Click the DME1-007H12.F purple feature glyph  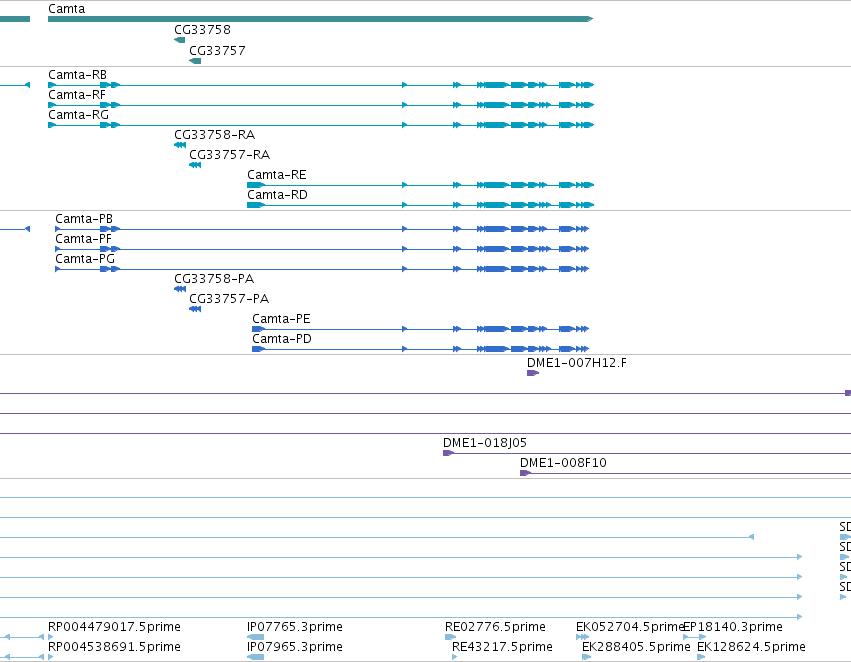coord(533,373)
